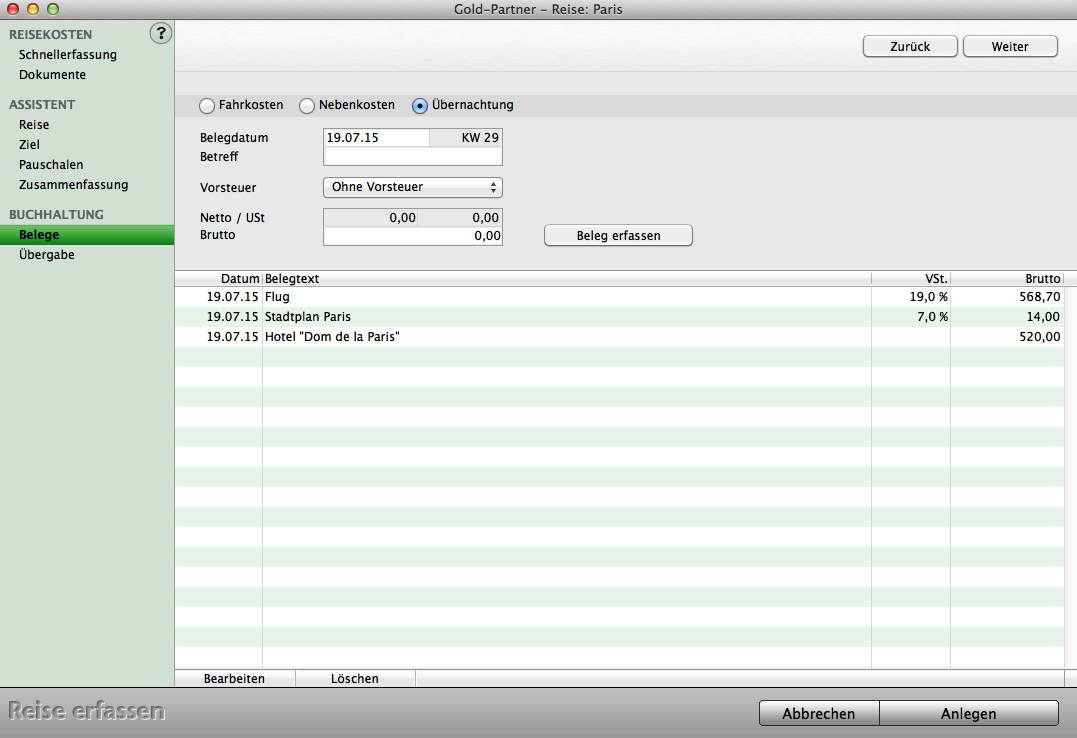Select the Übernachtung radio button
The image size is (1077, 738).
pos(420,105)
